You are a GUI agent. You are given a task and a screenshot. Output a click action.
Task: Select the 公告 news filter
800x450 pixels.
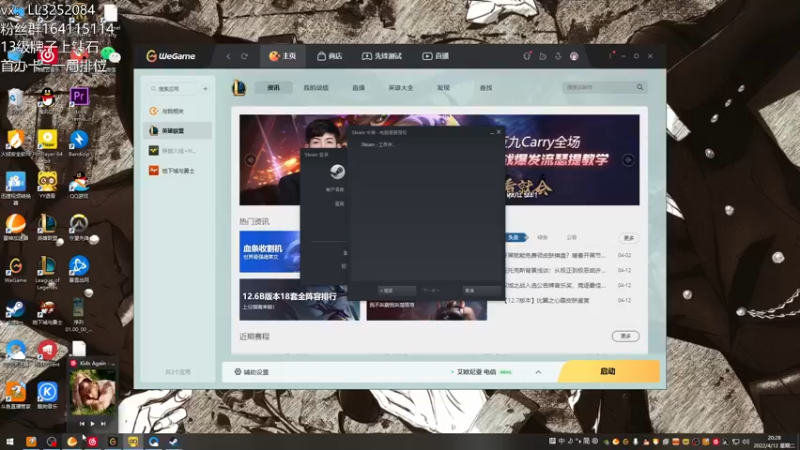click(x=571, y=237)
